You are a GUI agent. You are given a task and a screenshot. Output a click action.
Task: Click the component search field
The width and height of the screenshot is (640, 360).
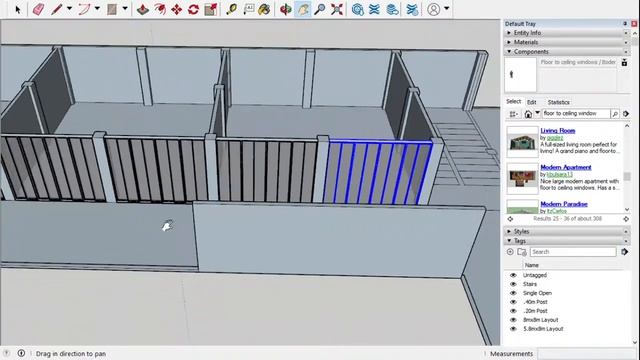point(576,113)
